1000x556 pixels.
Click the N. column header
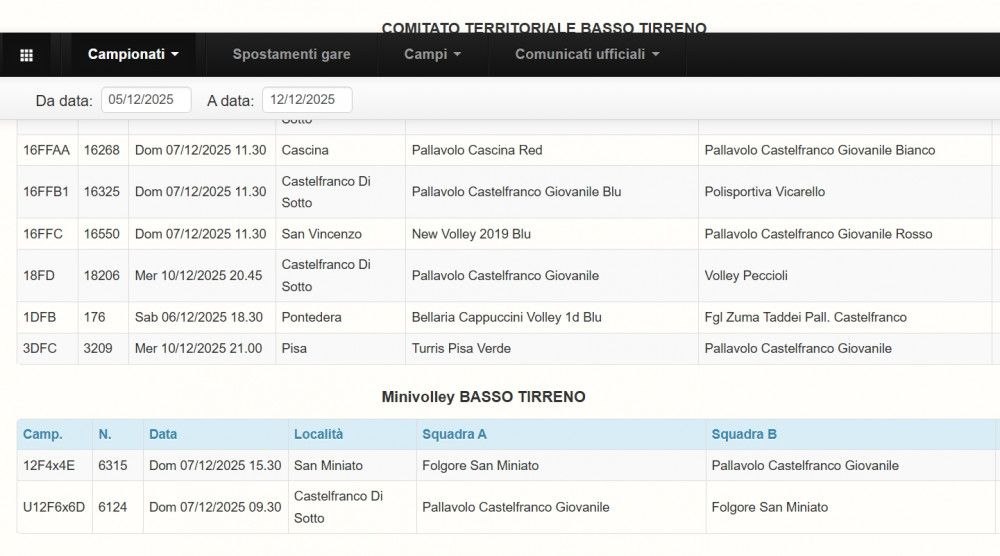(105, 435)
